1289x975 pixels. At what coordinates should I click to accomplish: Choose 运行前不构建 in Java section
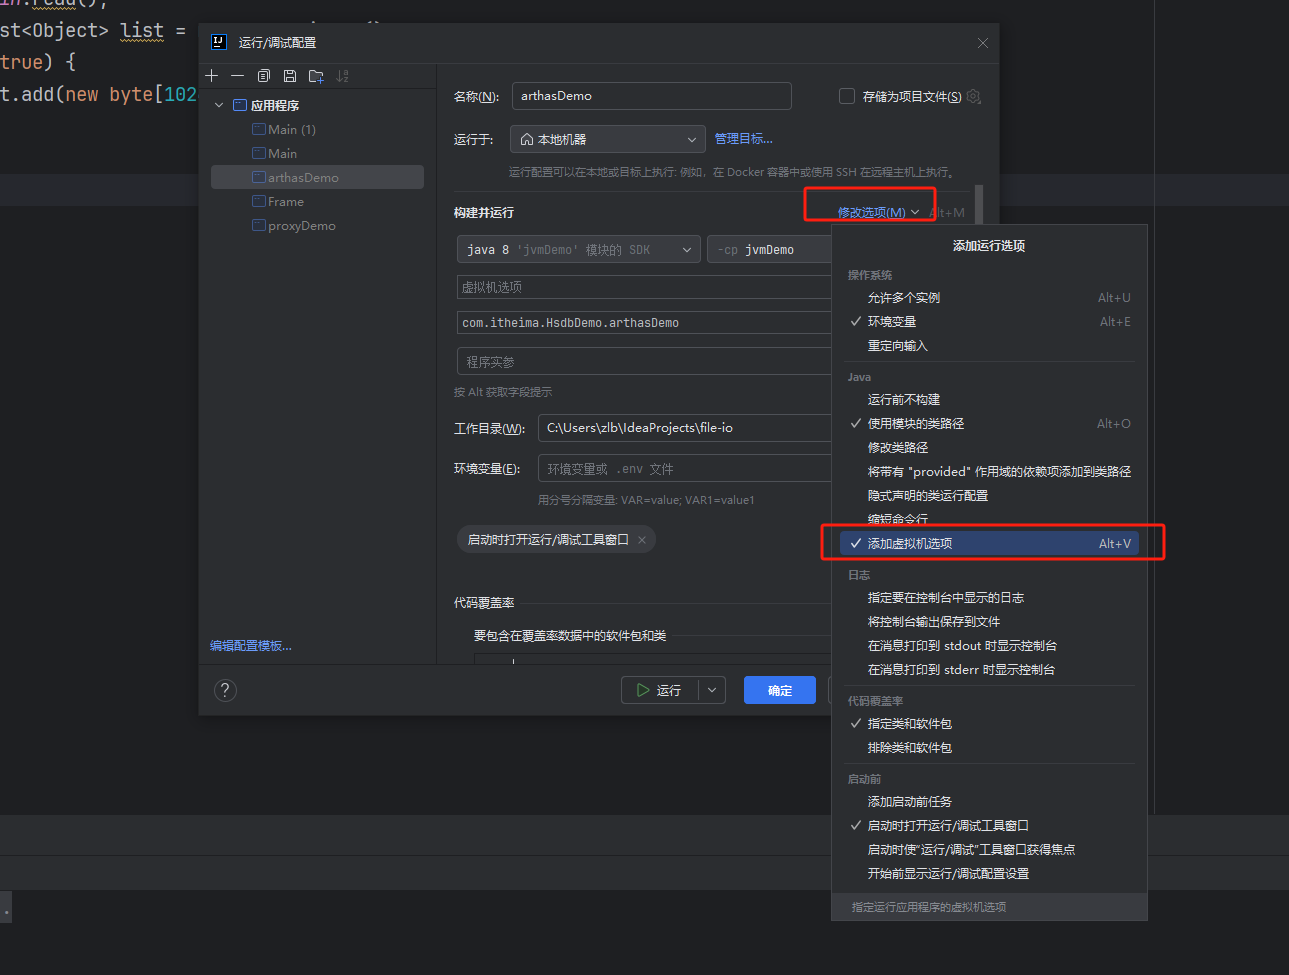point(989,400)
